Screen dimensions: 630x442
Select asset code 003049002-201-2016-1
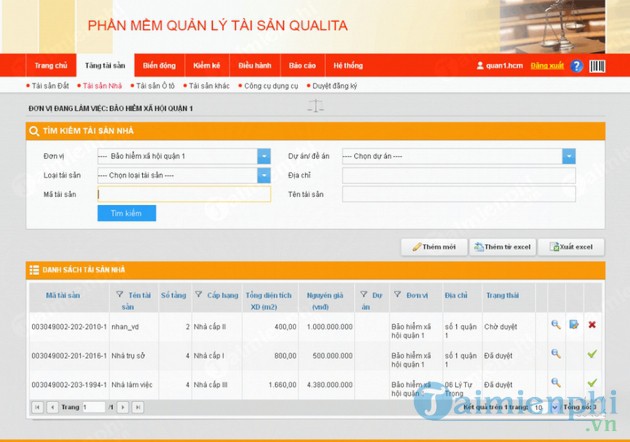(69, 356)
